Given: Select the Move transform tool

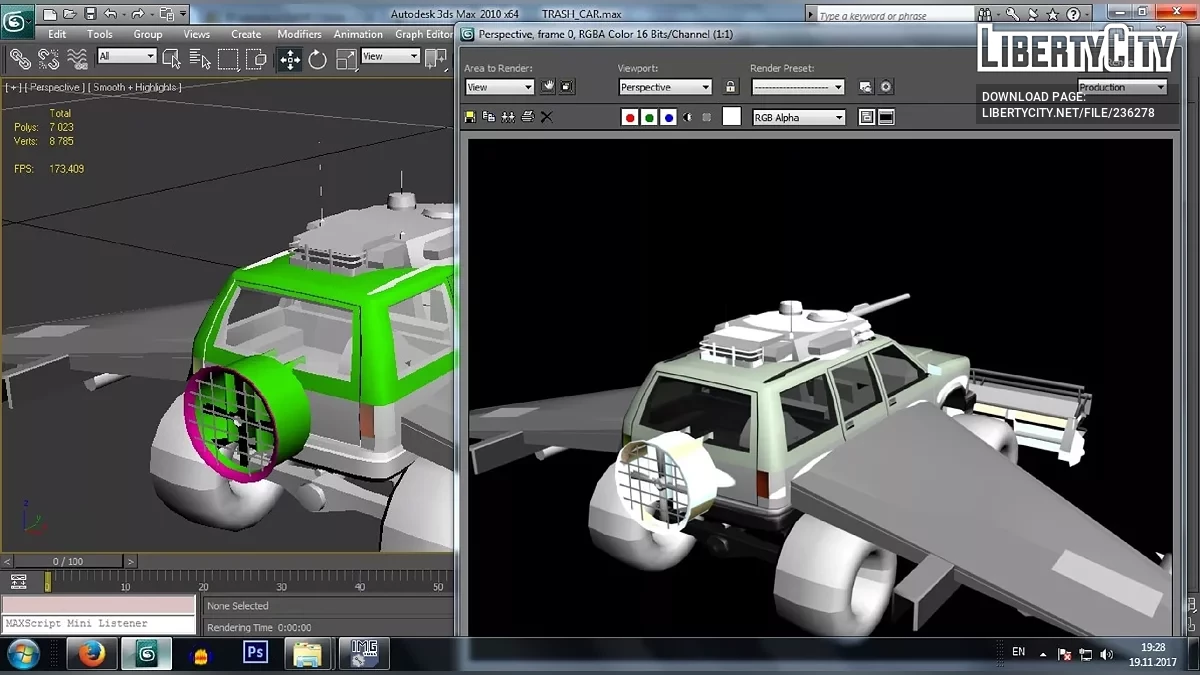Looking at the screenshot, I should [x=290, y=60].
